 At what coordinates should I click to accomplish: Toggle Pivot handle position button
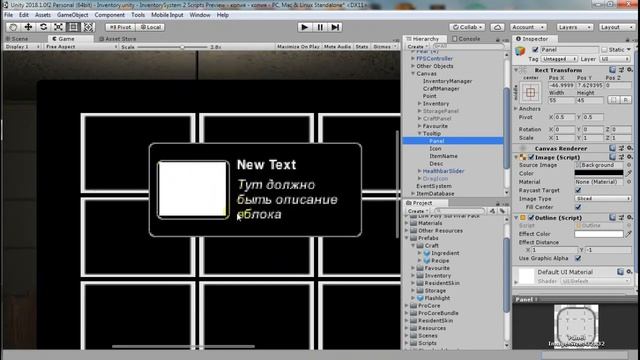[x=120, y=27]
